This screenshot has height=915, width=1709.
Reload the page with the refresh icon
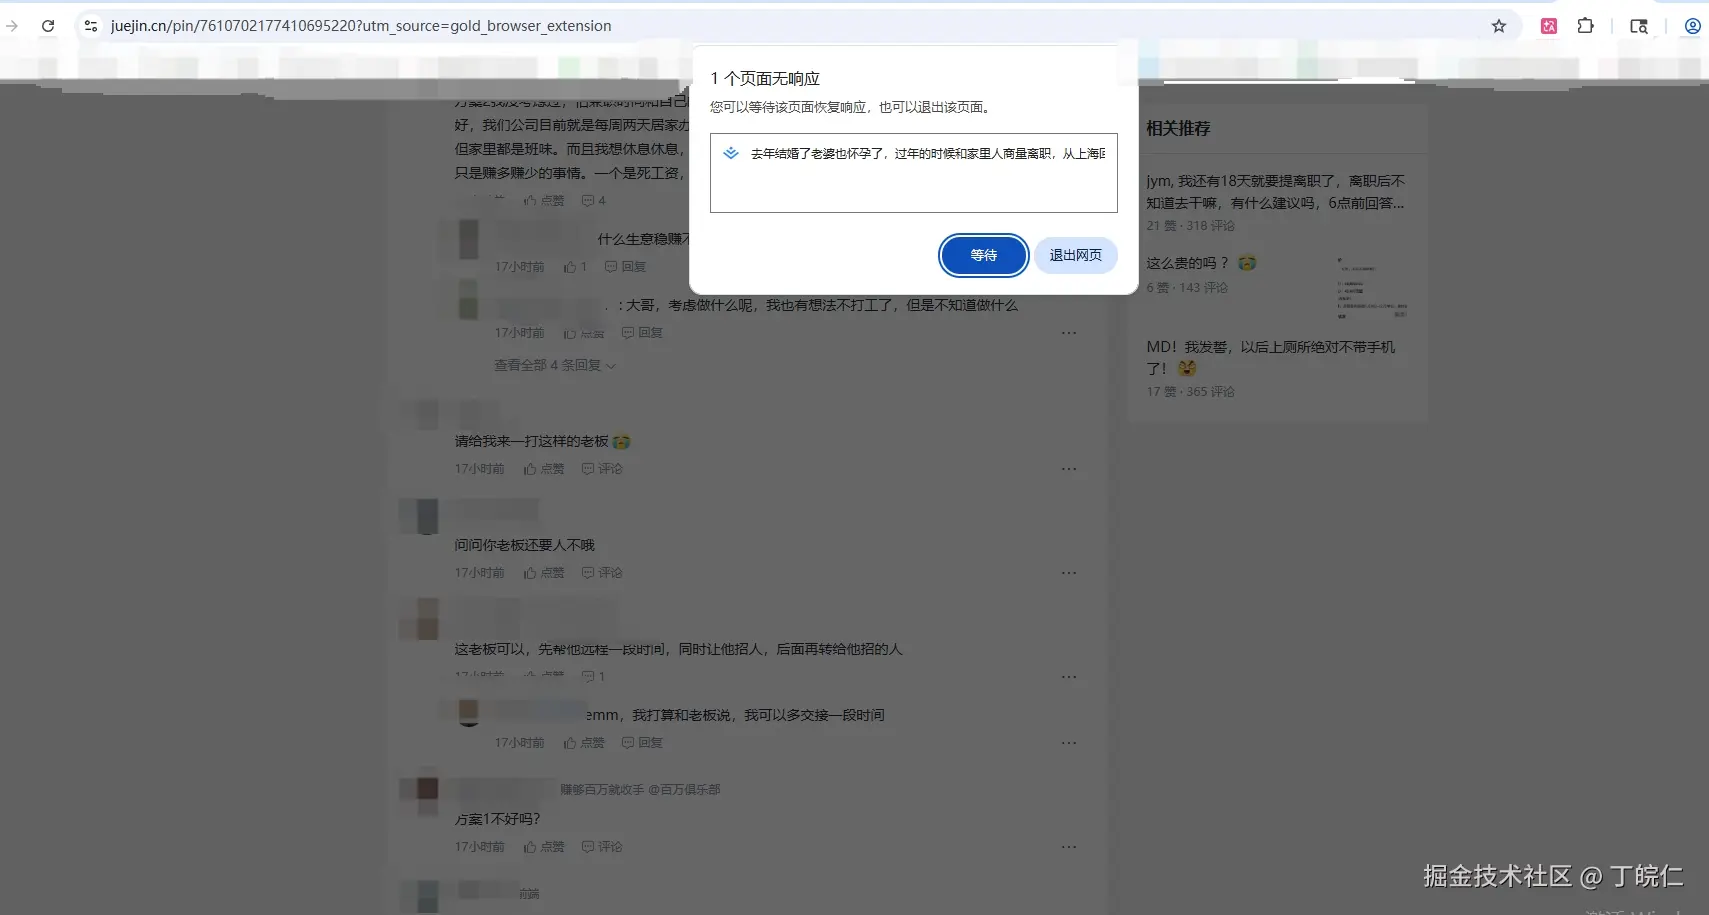tap(48, 25)
